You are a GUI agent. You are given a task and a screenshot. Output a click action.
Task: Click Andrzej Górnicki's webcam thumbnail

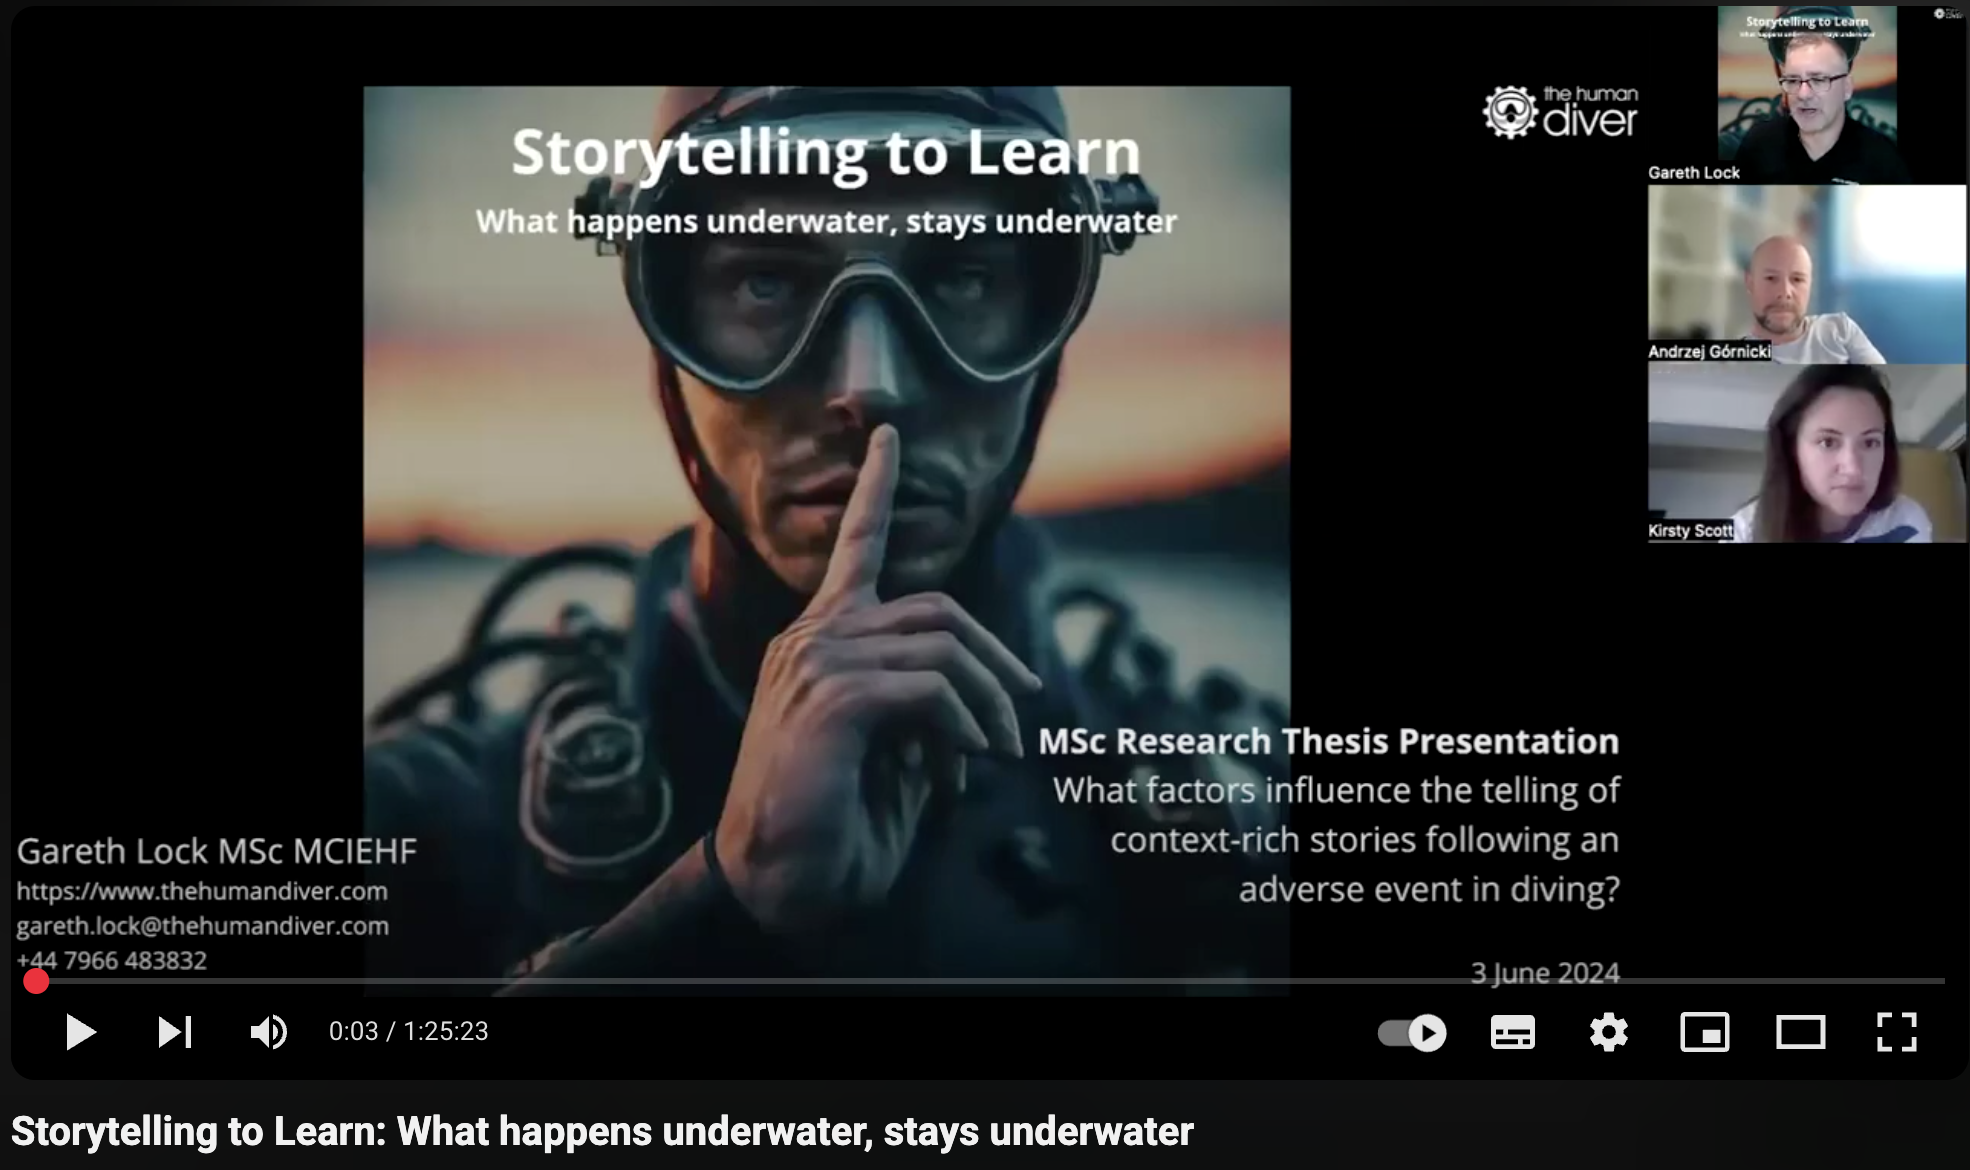coord(1806,272)
